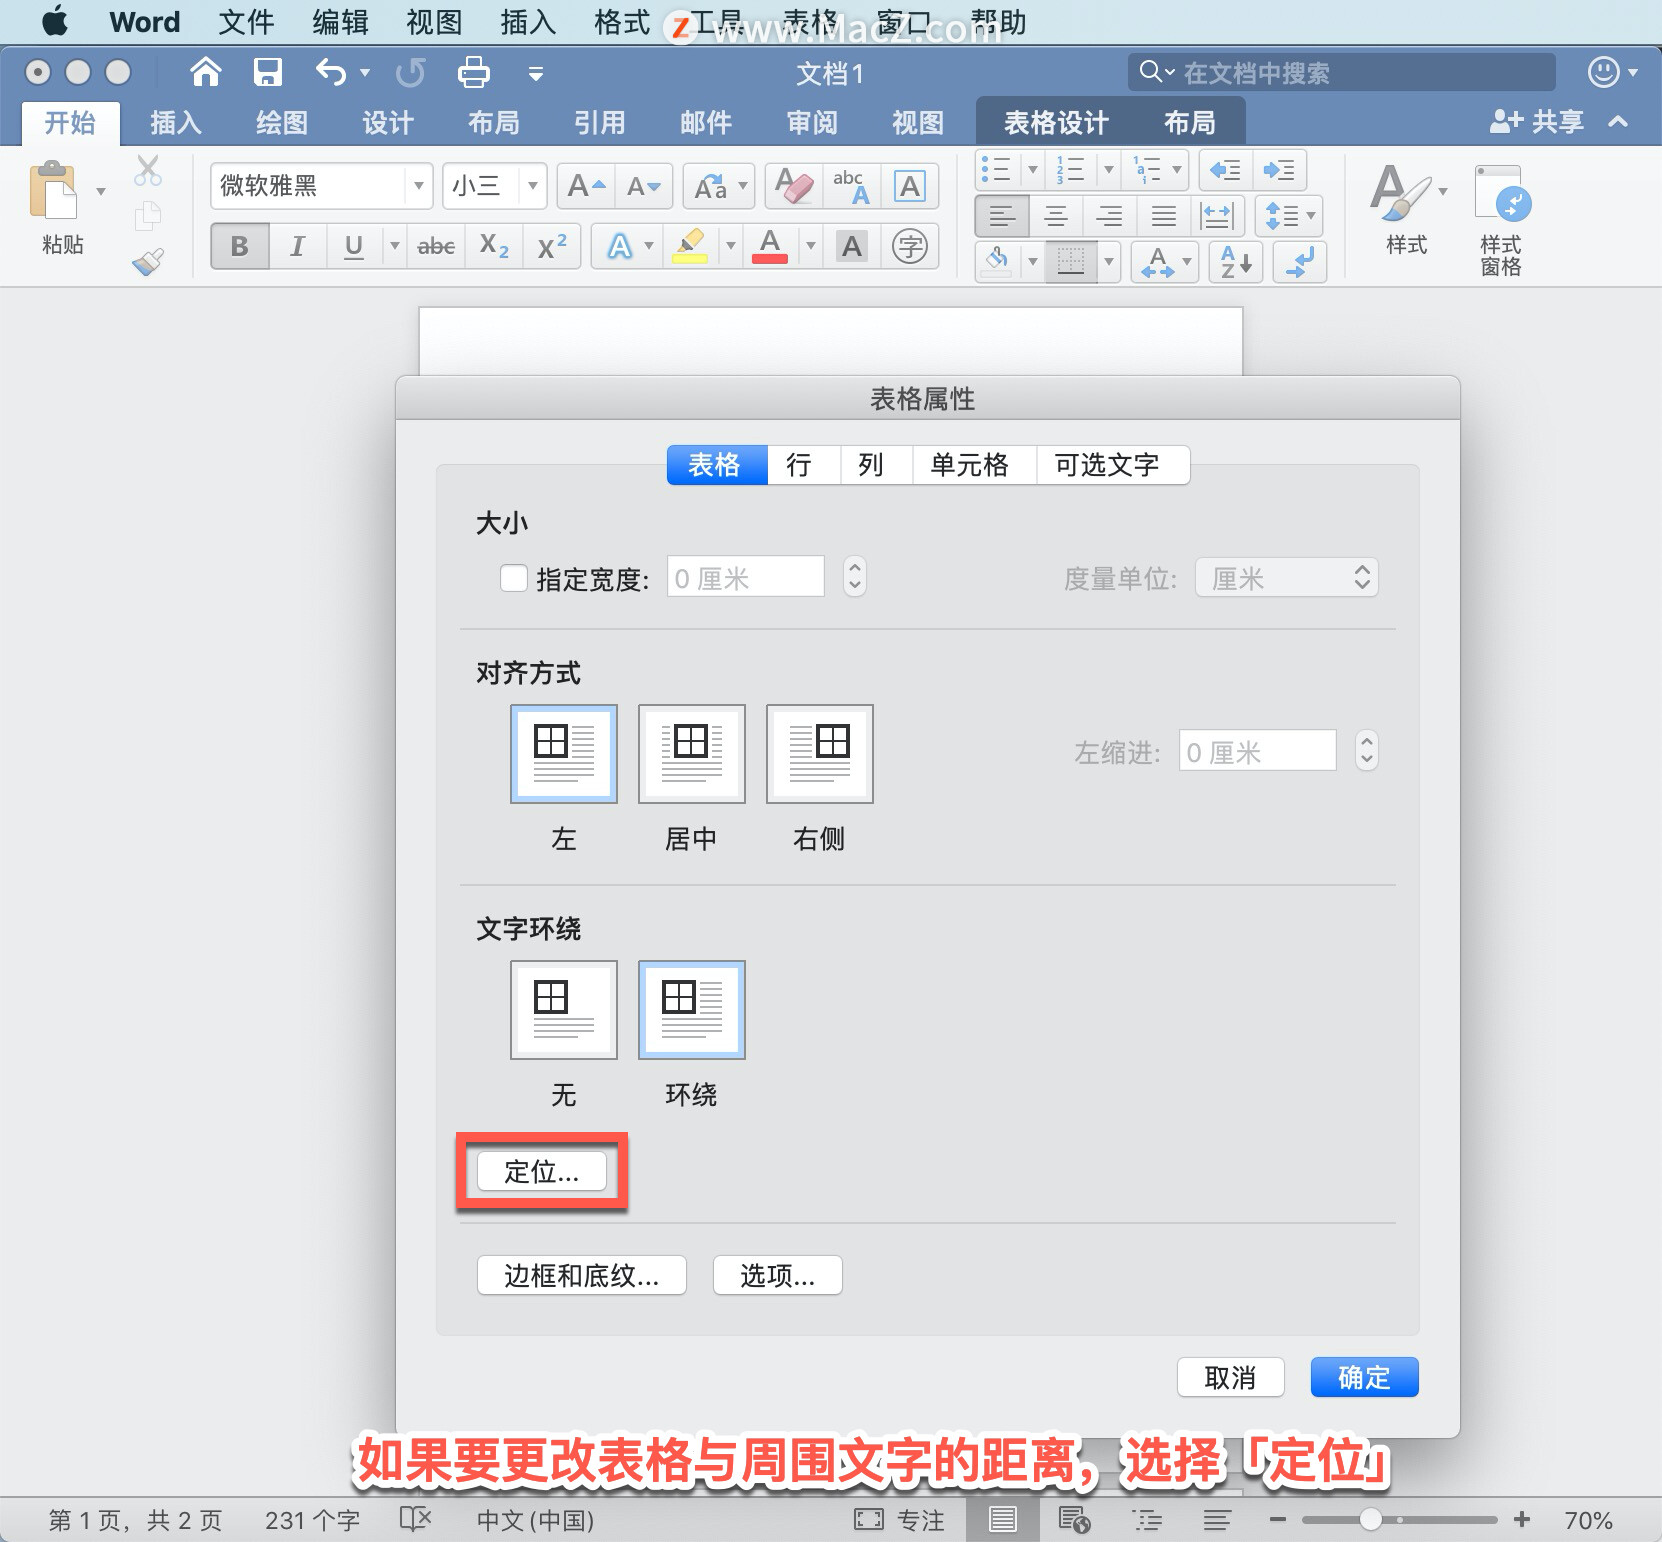The width and height of the screenshot is (1662, 1542).
Task: Enable the 指定宽度 checkbox
Action: (514, 578)
